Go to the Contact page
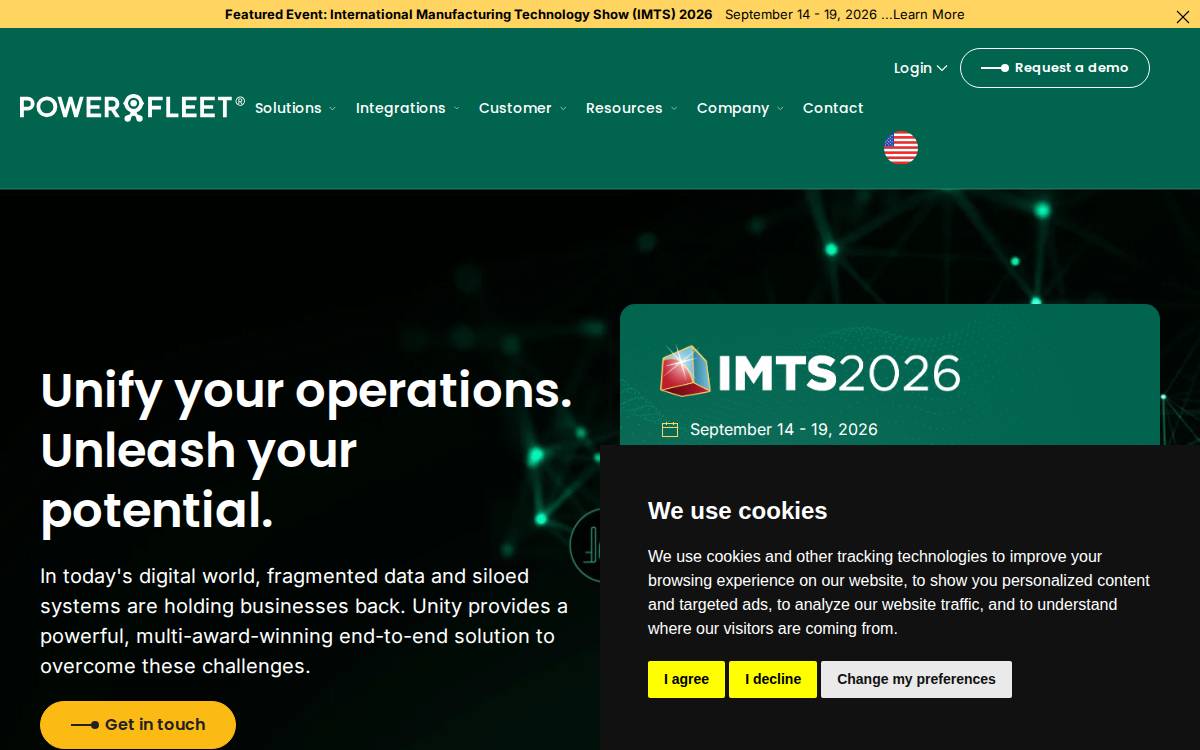 [x=833, y=108]
